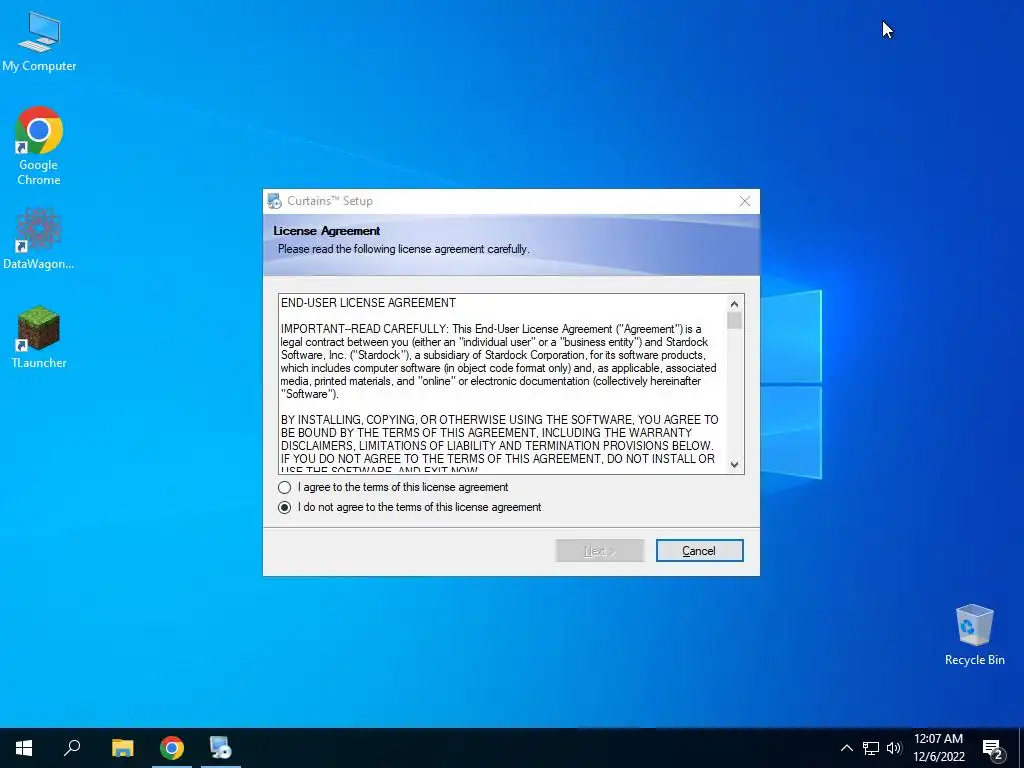The image size is (1024, 768).
Task: Switch to Chrome in the taskbar
Action: click(172, 748)
